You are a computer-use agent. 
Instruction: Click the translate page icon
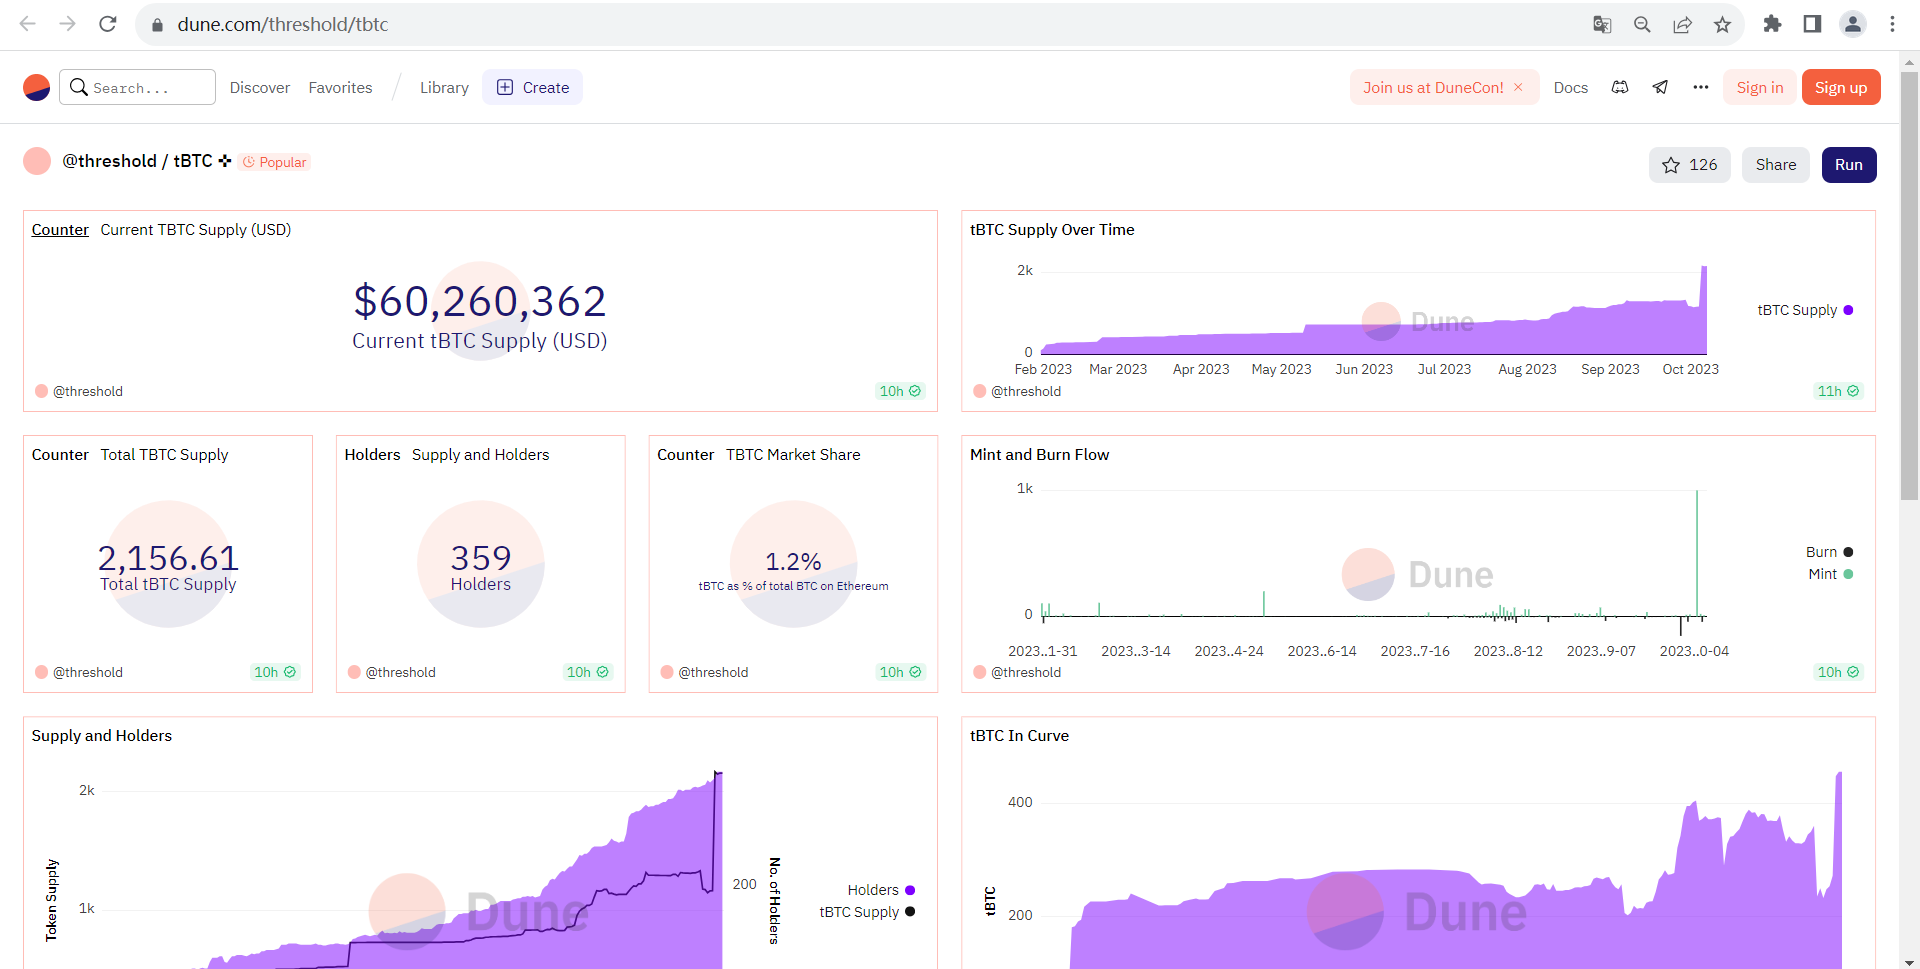pyautogui.click(x=1602, y=24)
